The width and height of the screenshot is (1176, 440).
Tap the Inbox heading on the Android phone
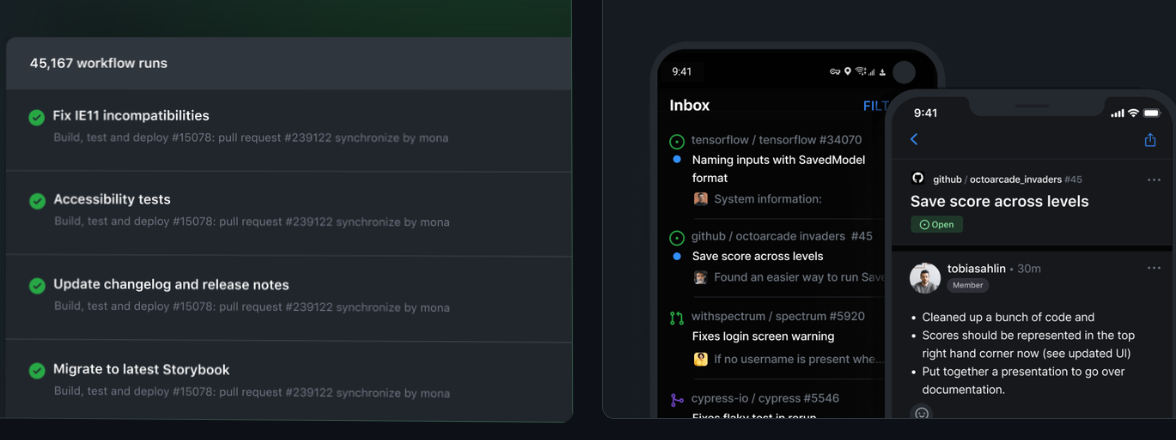(x=689, y=106)
